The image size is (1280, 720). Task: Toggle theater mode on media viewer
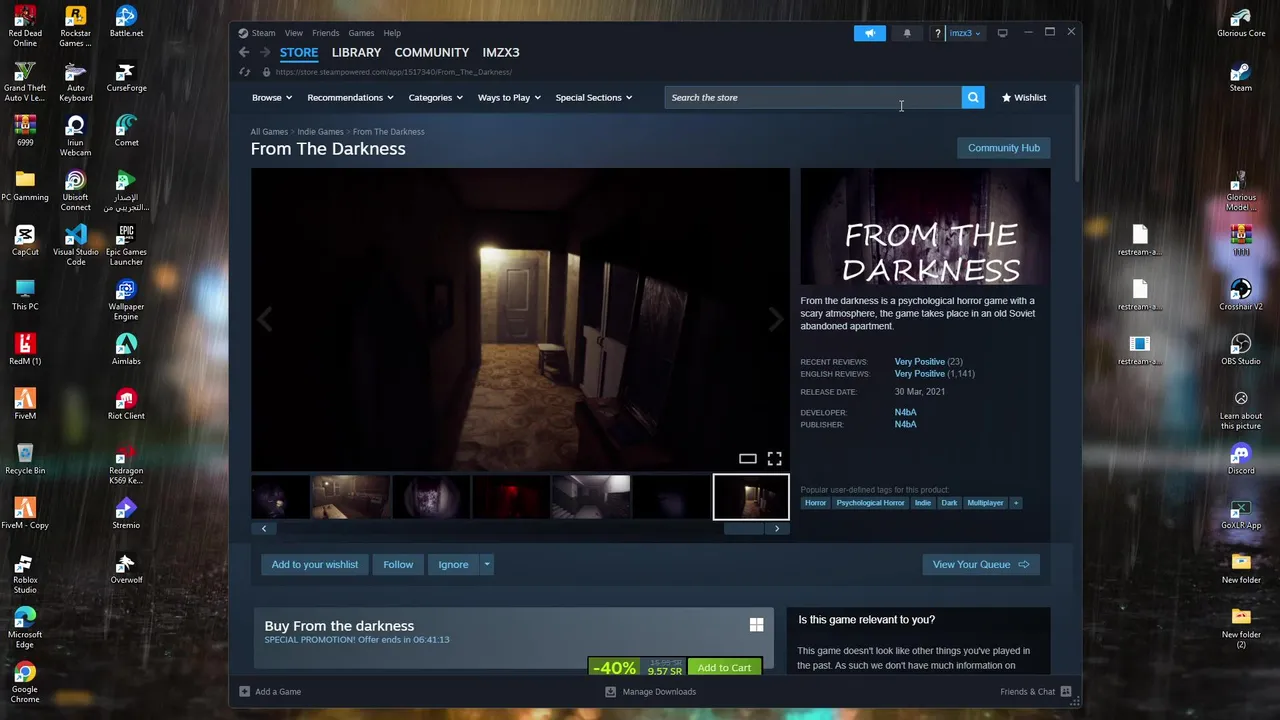[x=747, y=459]
